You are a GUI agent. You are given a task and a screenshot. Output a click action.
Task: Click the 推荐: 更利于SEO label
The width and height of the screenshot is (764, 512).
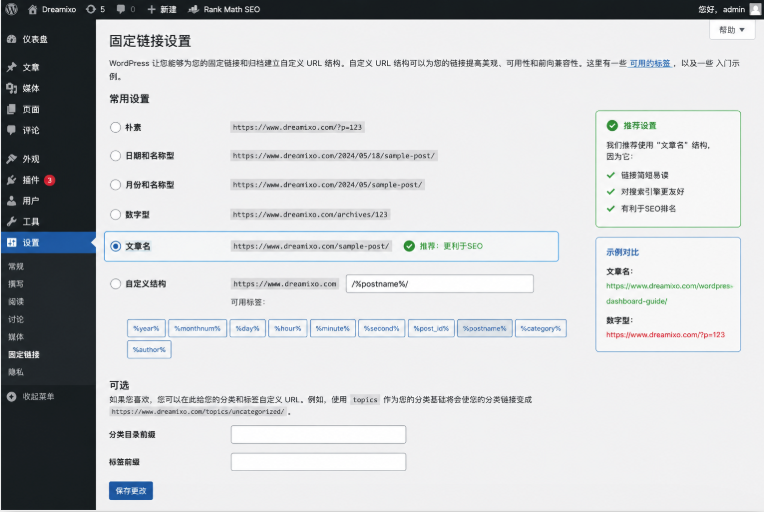click(x=451, y=246)
